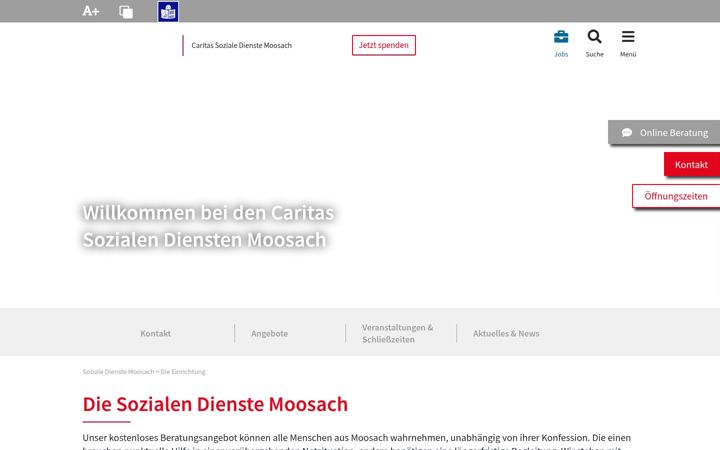This screenshot has height=450, width=720.
Task: Click the Willkommen bei den Caritas headline
Action: coord(208,226)
